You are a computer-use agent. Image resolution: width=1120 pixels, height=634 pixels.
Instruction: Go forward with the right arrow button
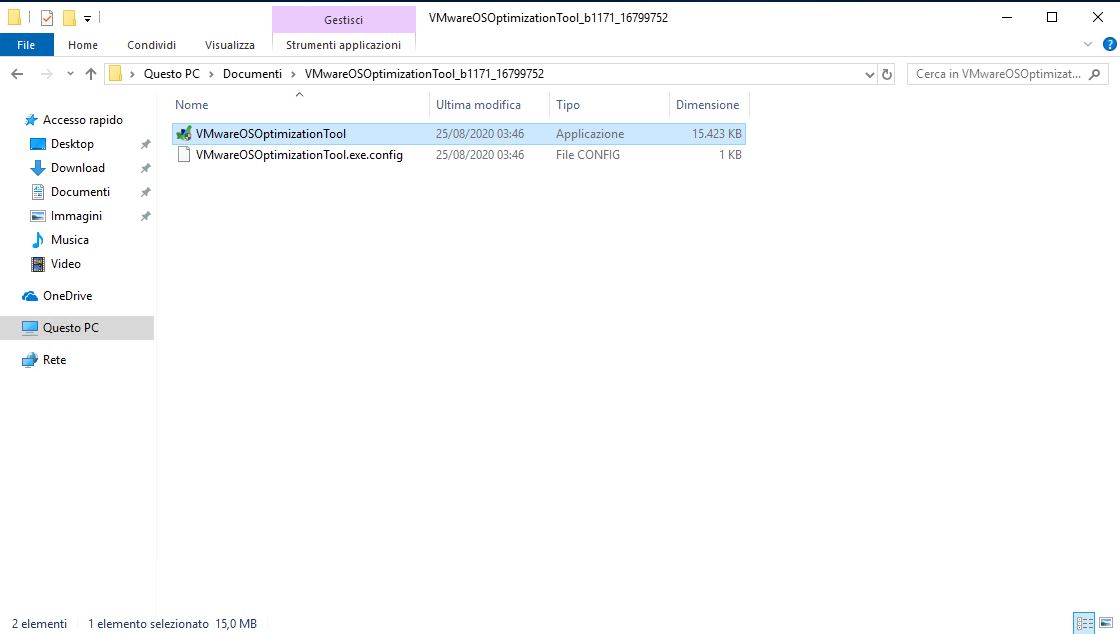(x=46, y=74)
